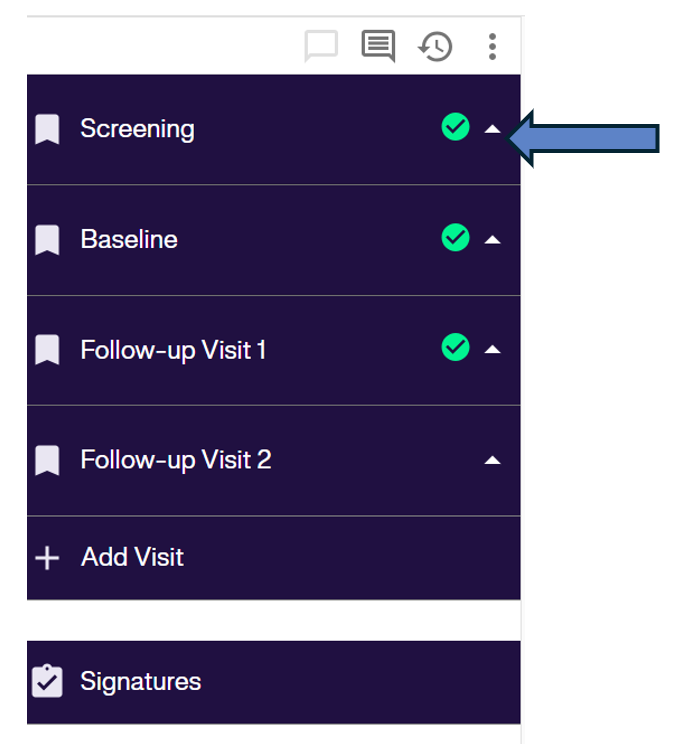
Task: Click Screening's green completed checkmark
Action: click(455, 128)
